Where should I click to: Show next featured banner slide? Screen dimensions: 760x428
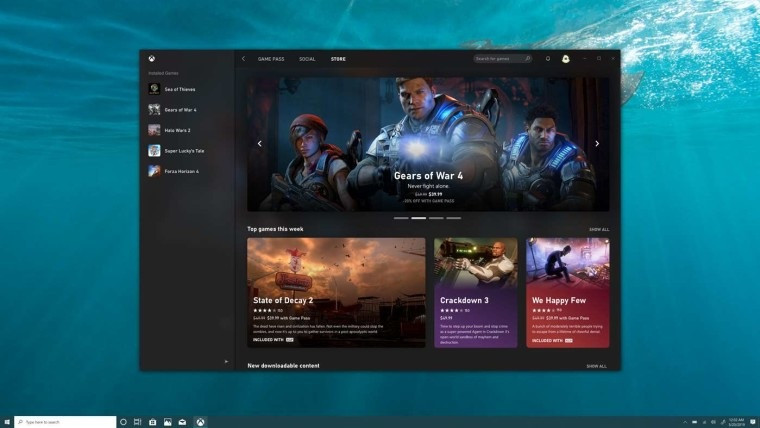coord(597,143)
